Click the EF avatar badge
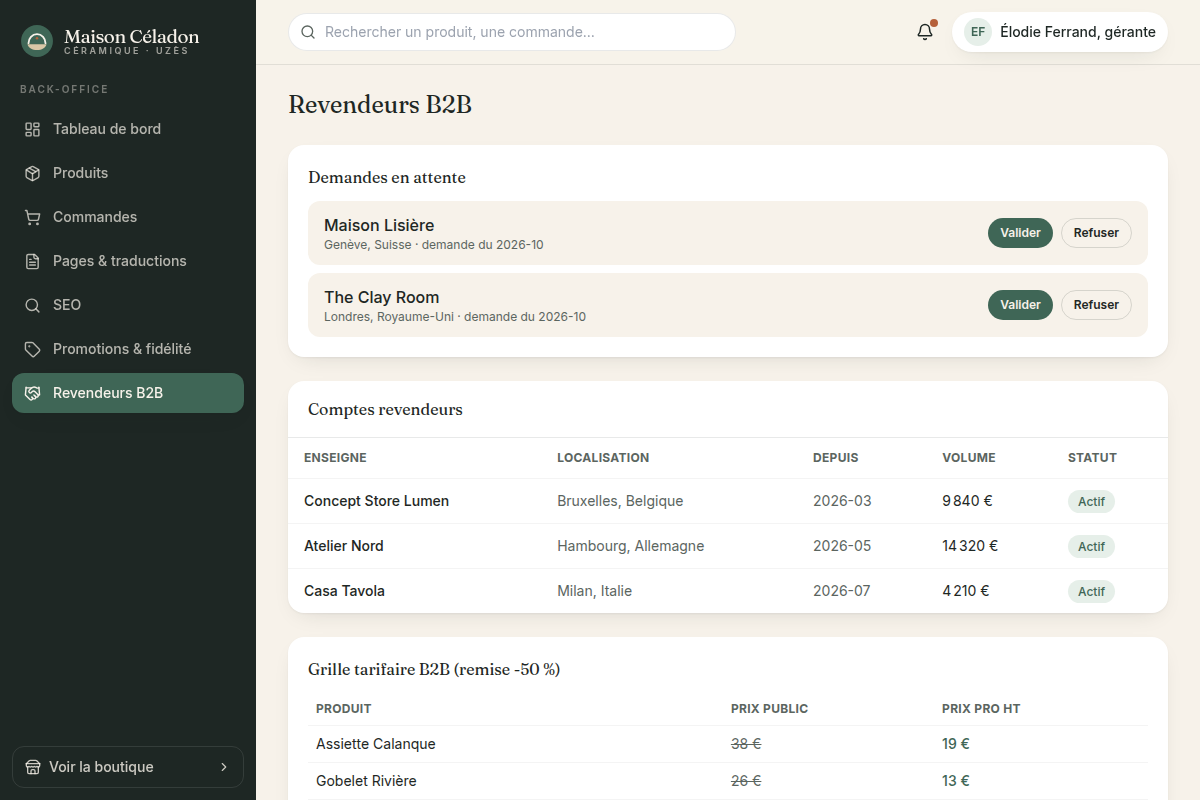The height and width of the screenshot is (800, 1200). click(978, 32)
